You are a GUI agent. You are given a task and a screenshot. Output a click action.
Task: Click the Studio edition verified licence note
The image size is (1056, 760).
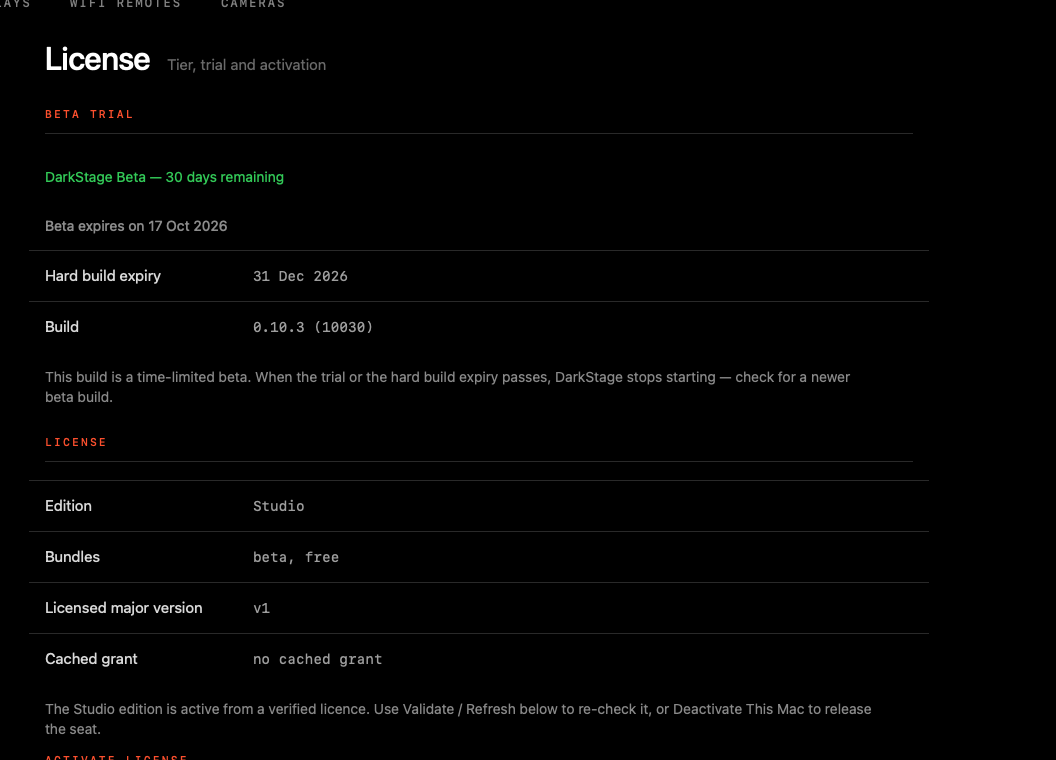point(459,719)
